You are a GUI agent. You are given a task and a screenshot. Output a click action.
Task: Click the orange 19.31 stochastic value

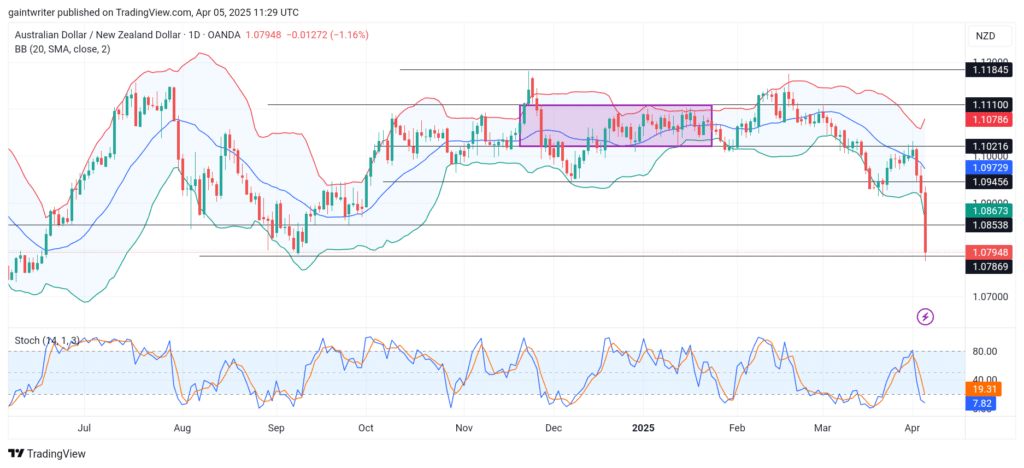pos(984,390)
